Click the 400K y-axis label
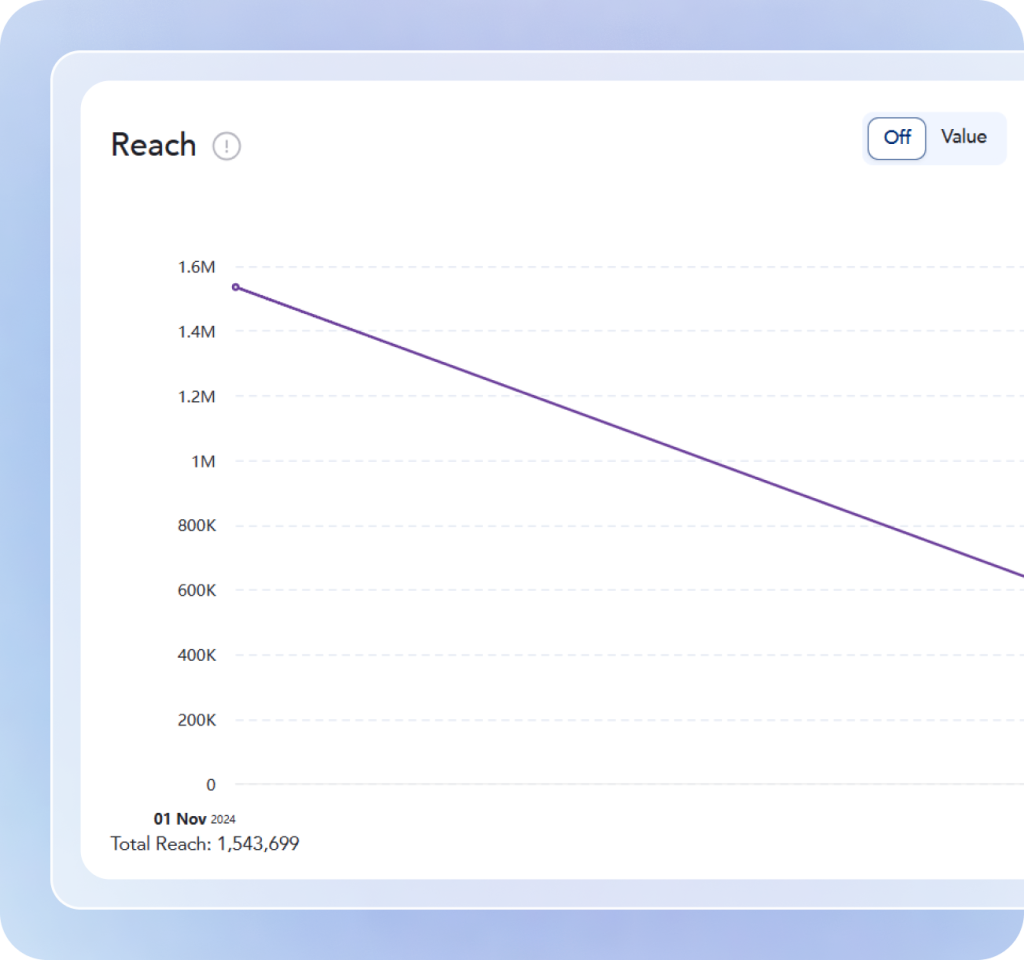The width and height of the screenshot is (1024, 960). 197,656
